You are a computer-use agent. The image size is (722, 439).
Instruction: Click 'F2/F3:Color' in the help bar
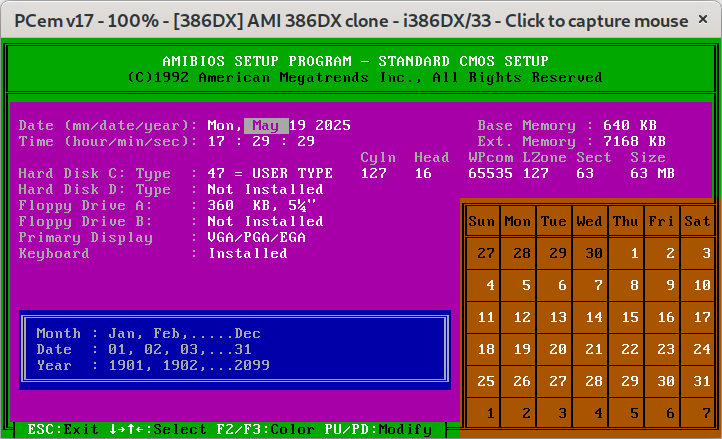pyautogui.click(x=266, y=429)
